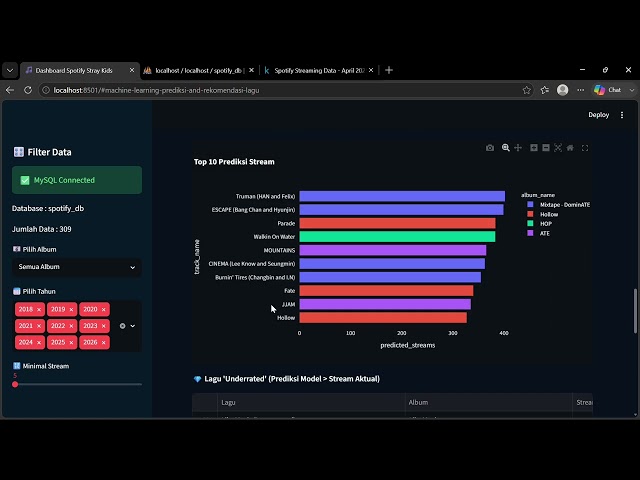
Task: Open chart in fullscreen view
Action: point(585,148)
